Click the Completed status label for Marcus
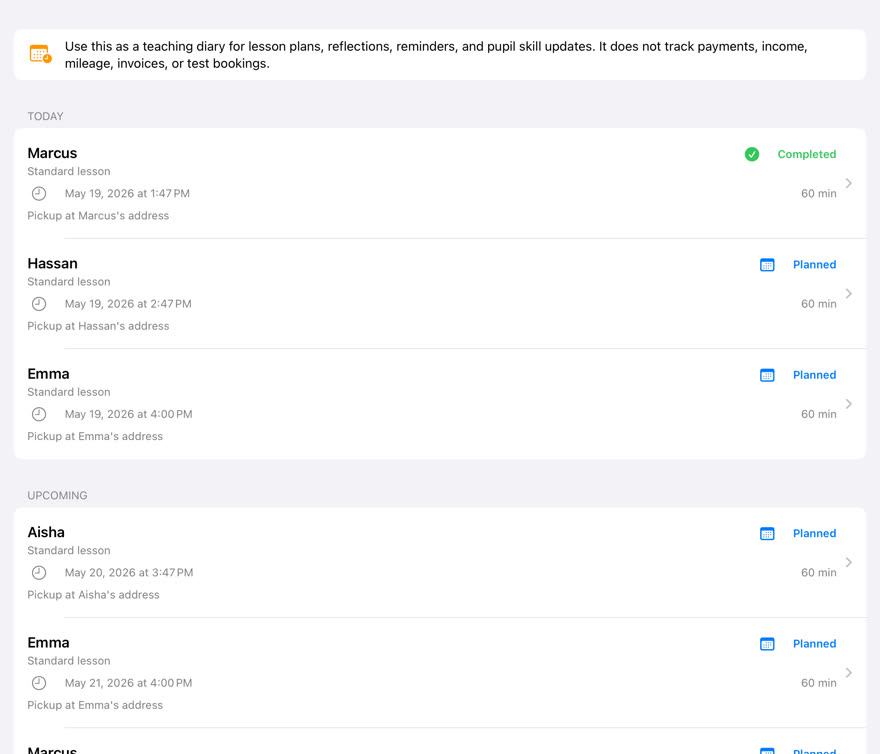Viewport: 880px width, 754px height. pos(806,154)
